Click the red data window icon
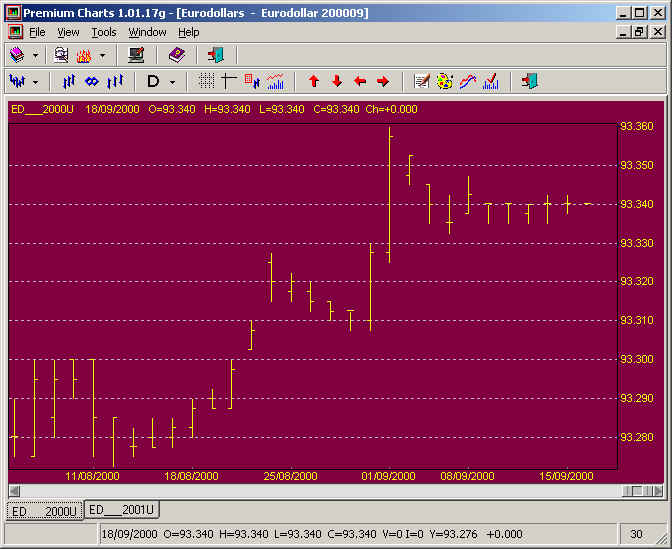672x549 pixels. [252, 81]
